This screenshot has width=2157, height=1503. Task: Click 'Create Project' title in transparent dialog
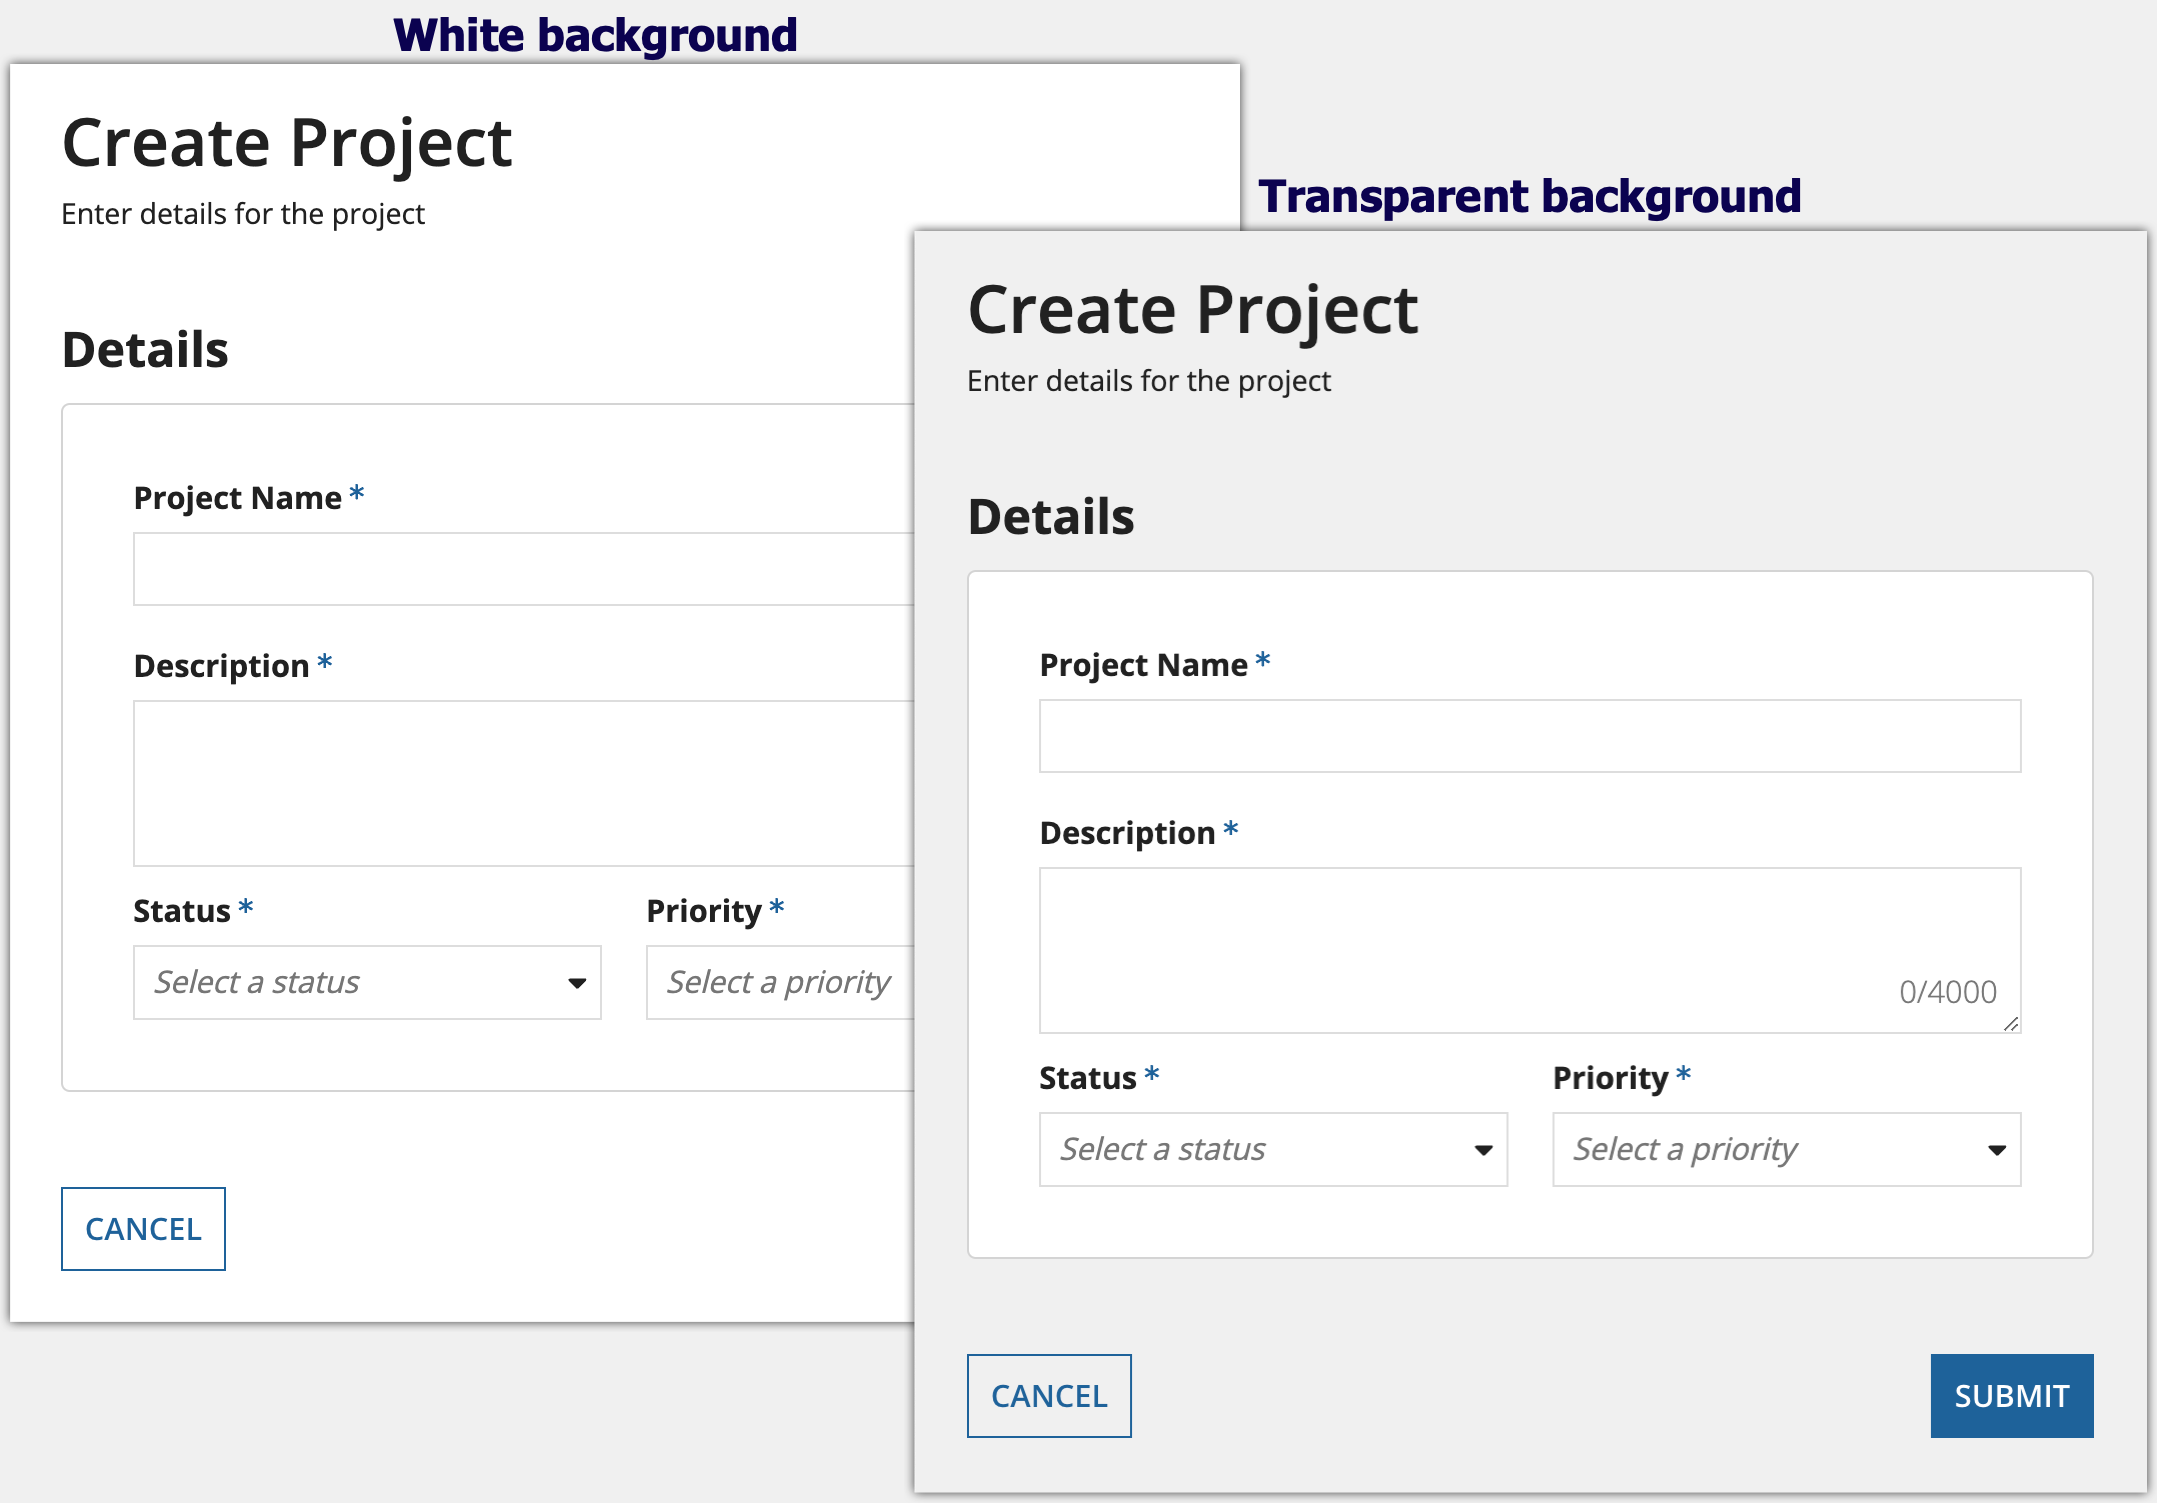pyautogui.click(x=1193, y=310)
